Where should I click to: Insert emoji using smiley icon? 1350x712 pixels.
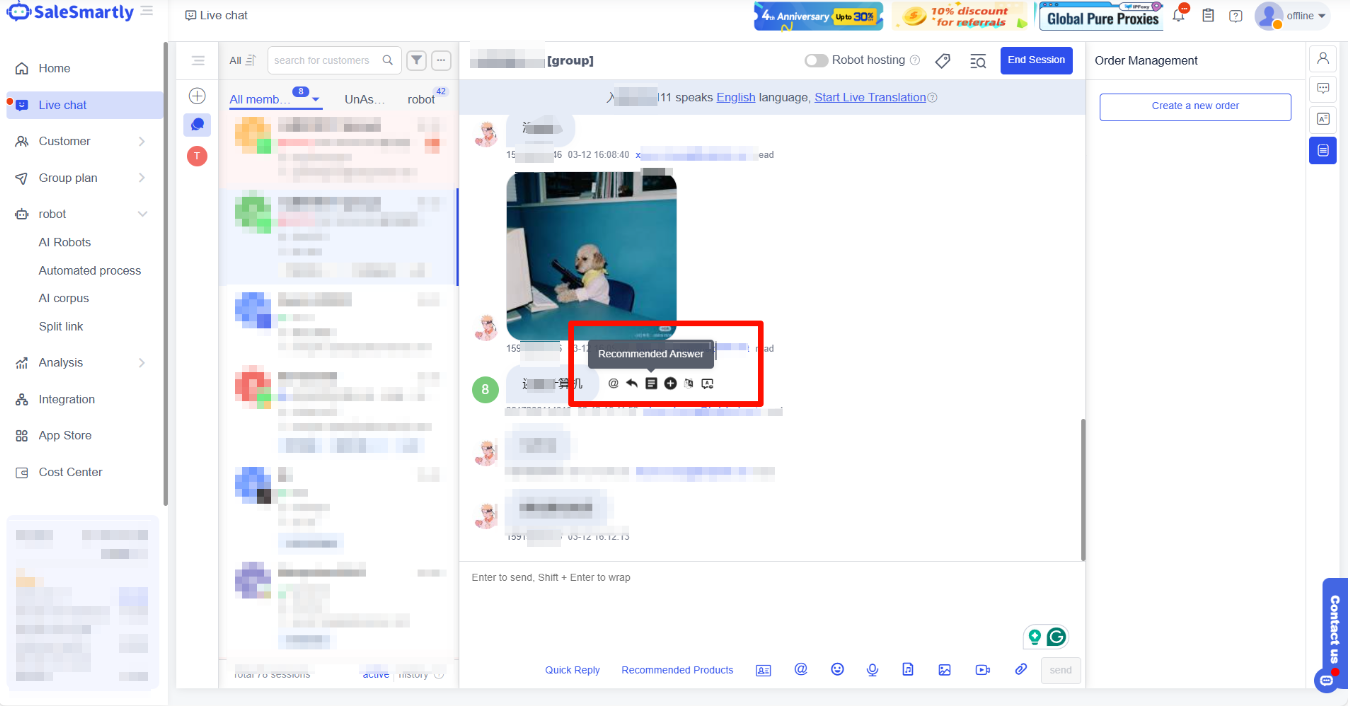[838, 670]
